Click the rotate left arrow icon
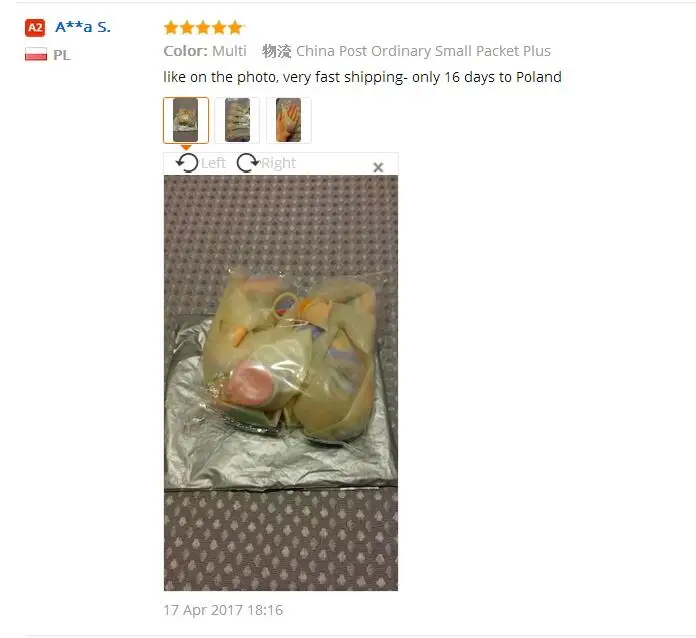The height and width of the screenshot is (638, 696). point(187,163)
